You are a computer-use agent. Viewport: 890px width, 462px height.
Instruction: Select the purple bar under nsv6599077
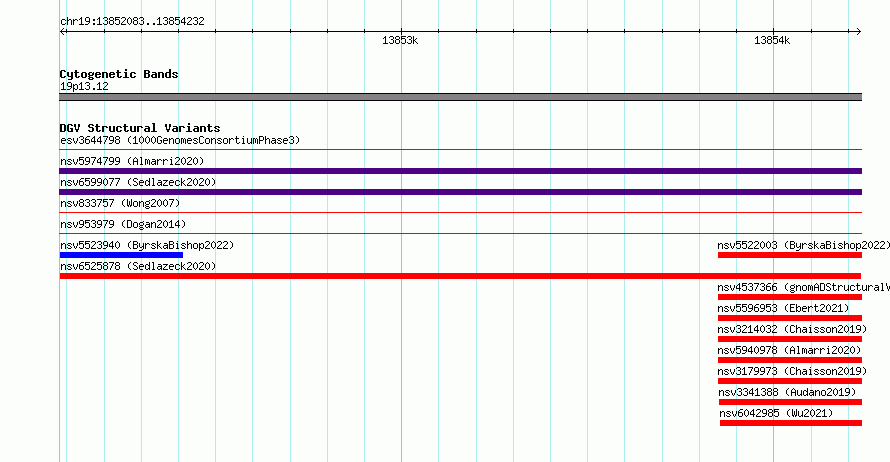pyautogui.click(x=460, y=192)
